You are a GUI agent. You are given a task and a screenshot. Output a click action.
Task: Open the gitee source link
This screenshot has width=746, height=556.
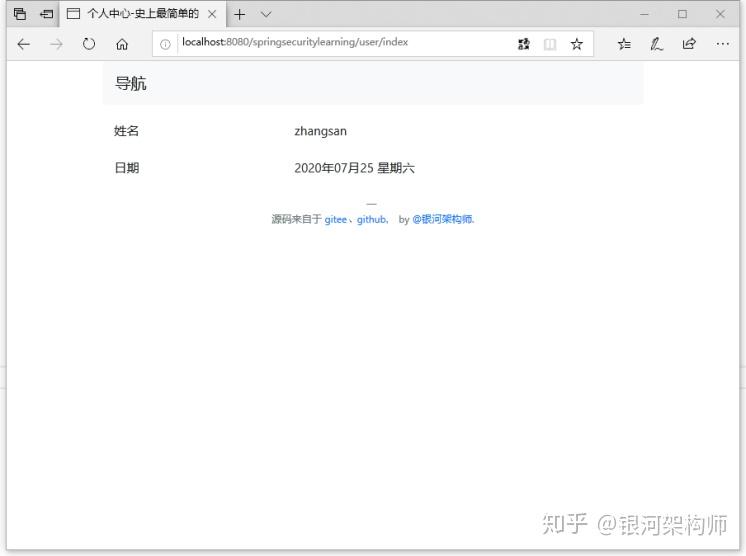(x=335, y=219)
